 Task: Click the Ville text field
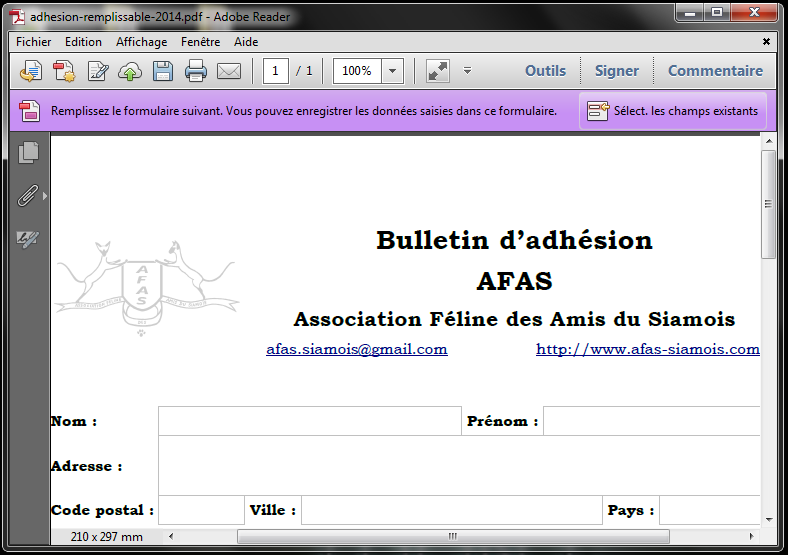click(x=452, y=510)
